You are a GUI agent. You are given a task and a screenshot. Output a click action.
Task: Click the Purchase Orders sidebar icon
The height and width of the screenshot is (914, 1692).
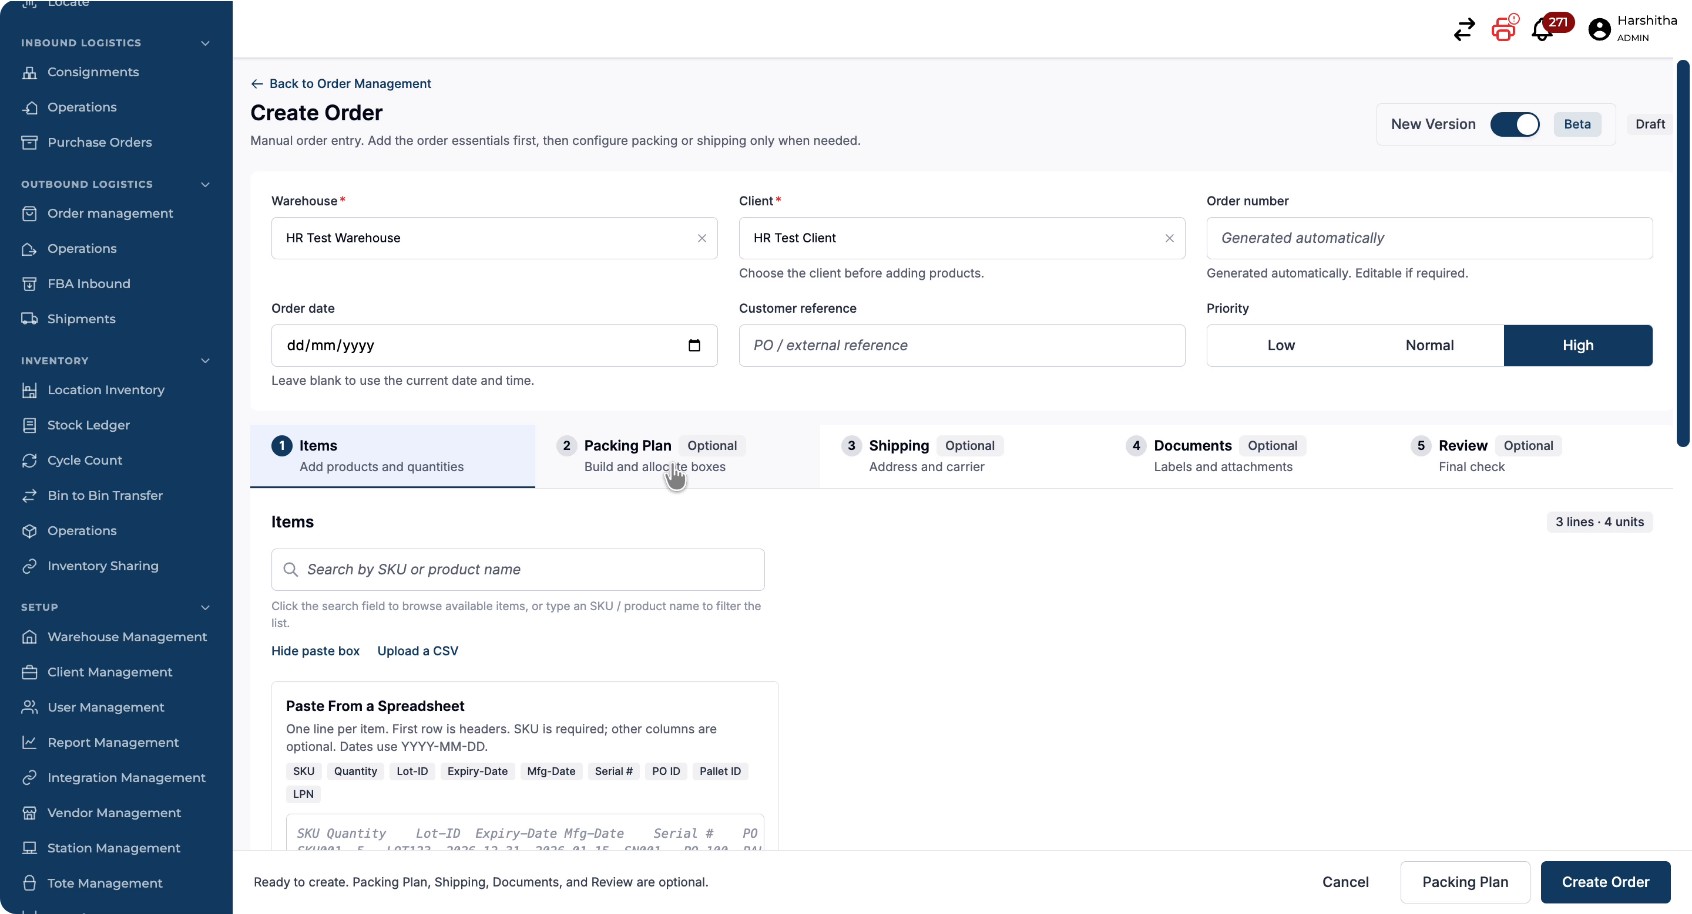pos(30,142)
